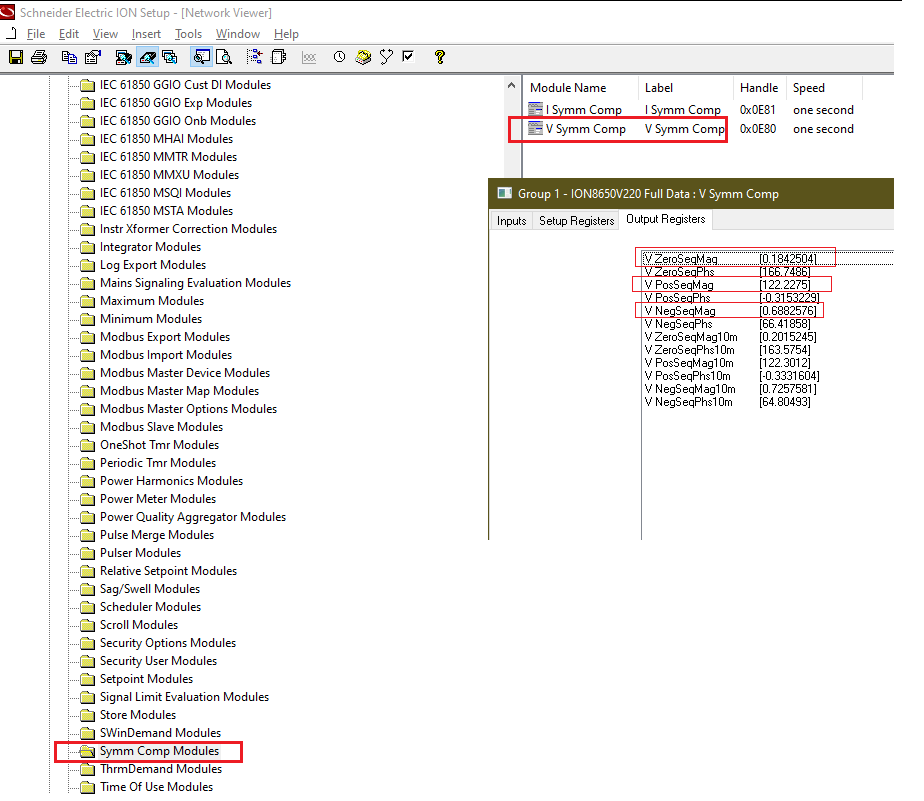Screen dimensions: 924x801
Task: Click the Properties toolbar icon
Action: pyautogui.click(x=93, y=57)
